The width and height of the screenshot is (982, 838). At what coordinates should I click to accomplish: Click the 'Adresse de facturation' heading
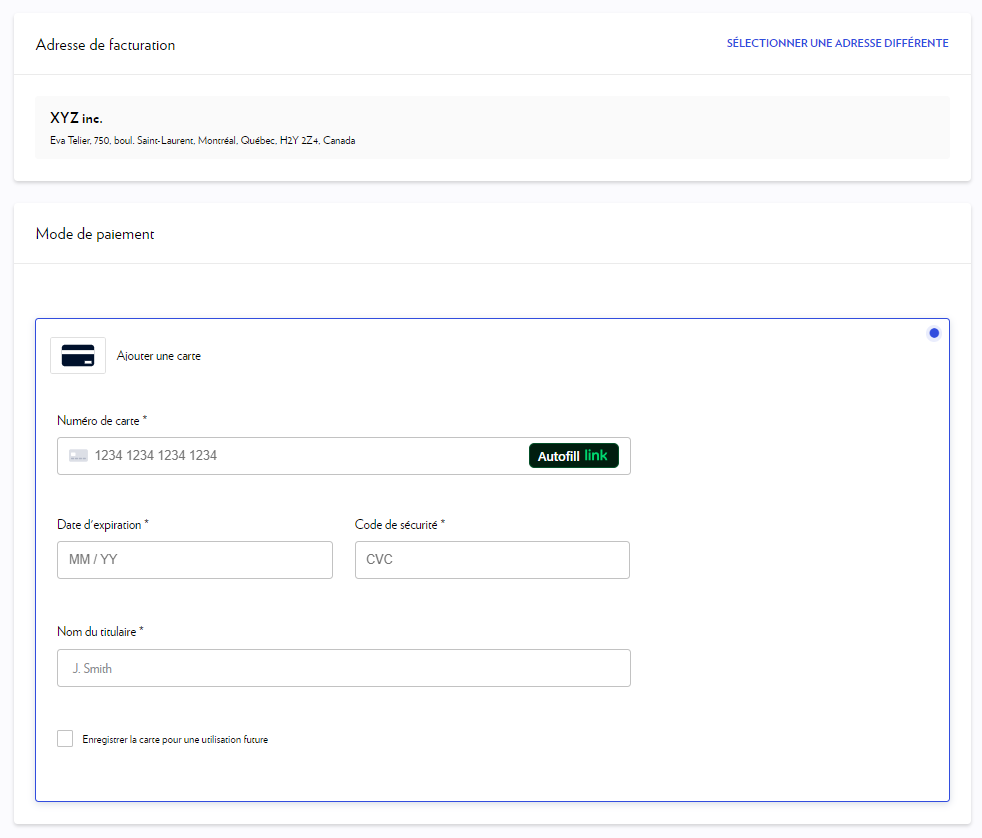click(x=104, y=45)
